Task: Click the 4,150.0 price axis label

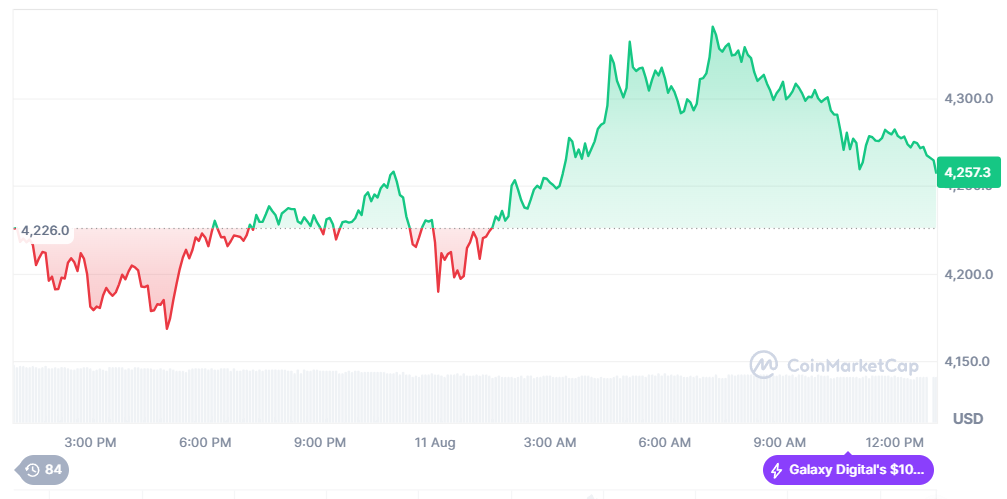Action: point(968,361)
